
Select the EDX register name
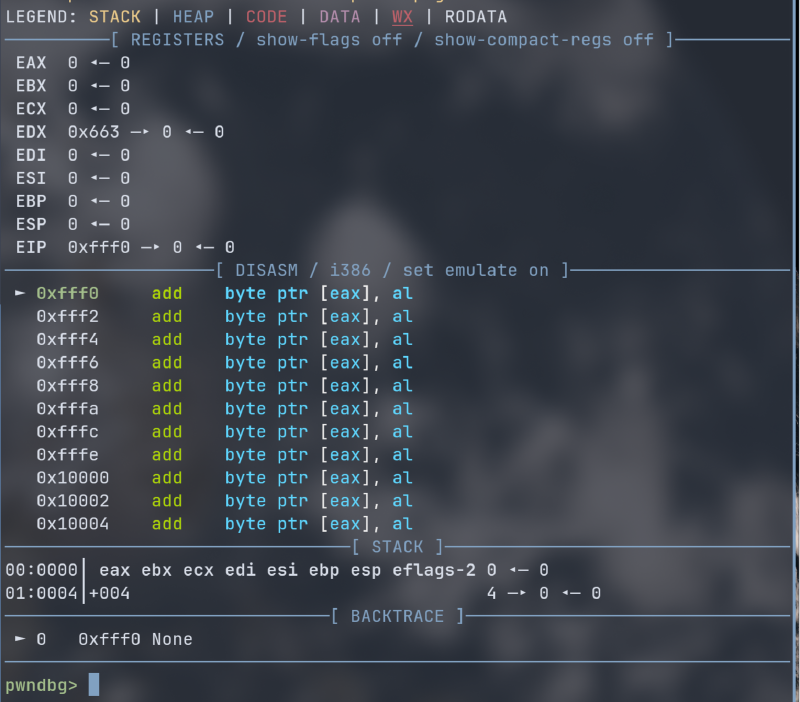pos(31,132)
